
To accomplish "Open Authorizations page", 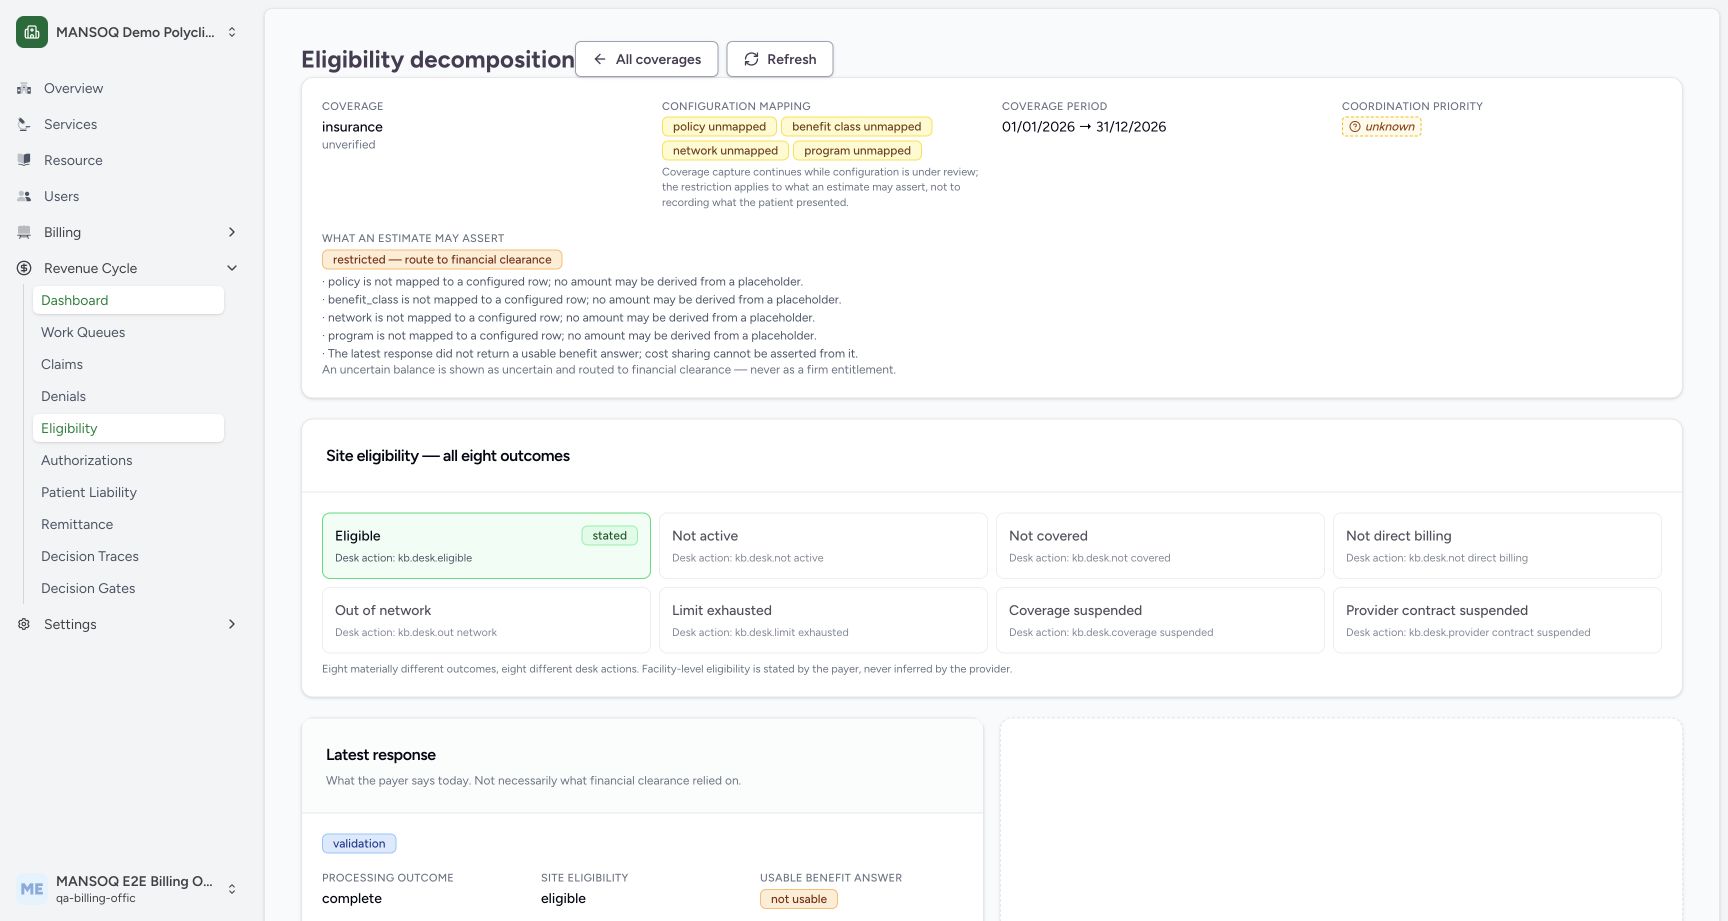I will click(128, 460).
